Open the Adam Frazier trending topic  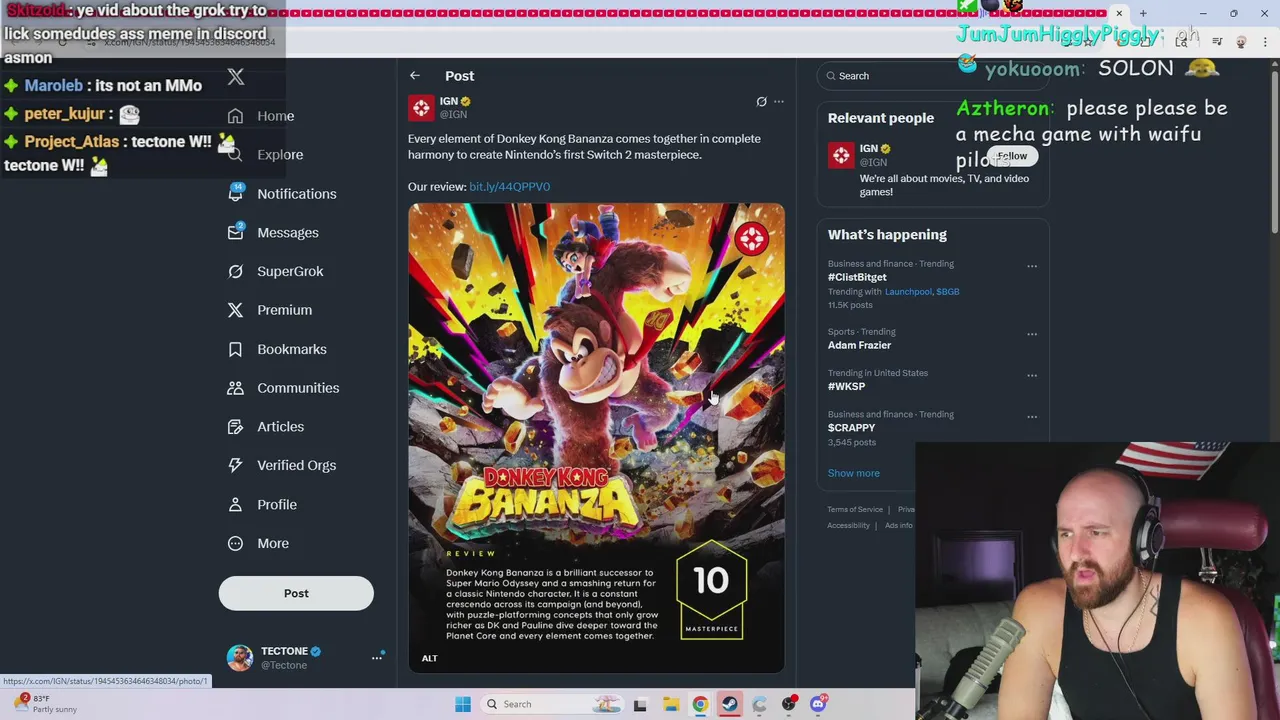click(x=859, y=345)
